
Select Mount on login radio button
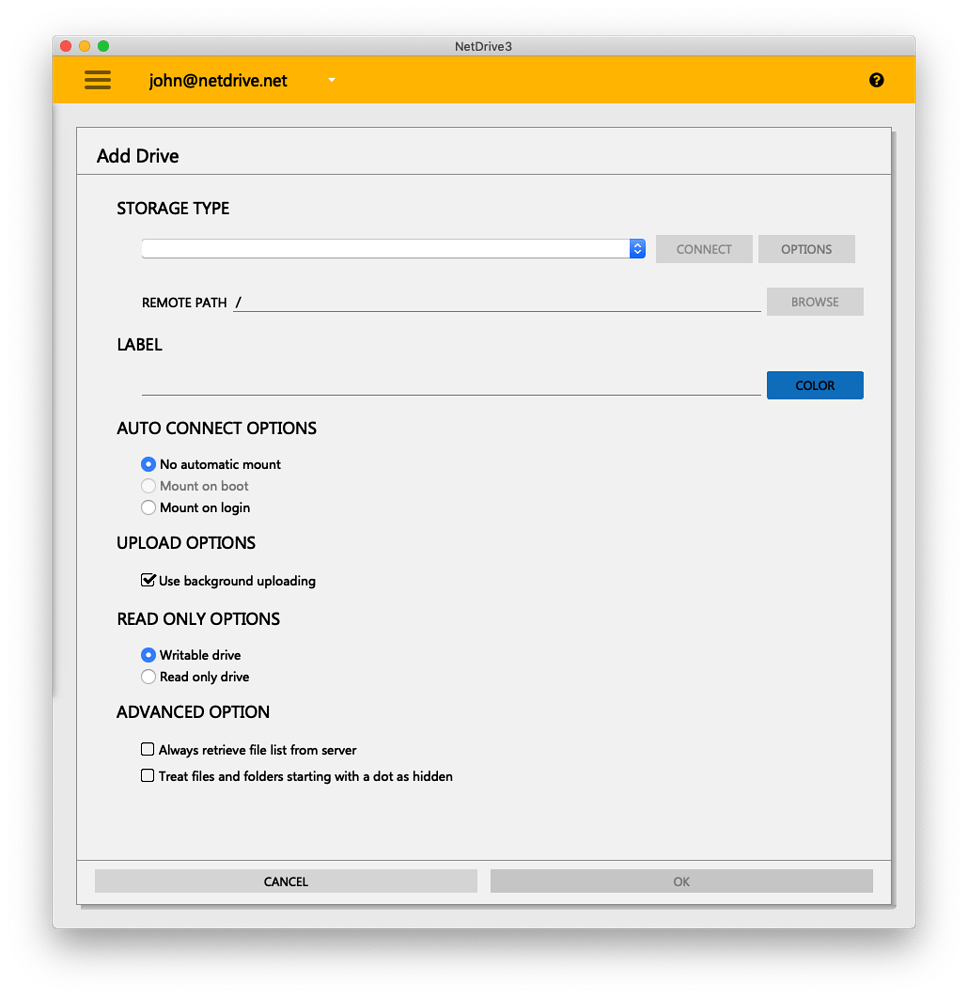click(x=148, y=507)
